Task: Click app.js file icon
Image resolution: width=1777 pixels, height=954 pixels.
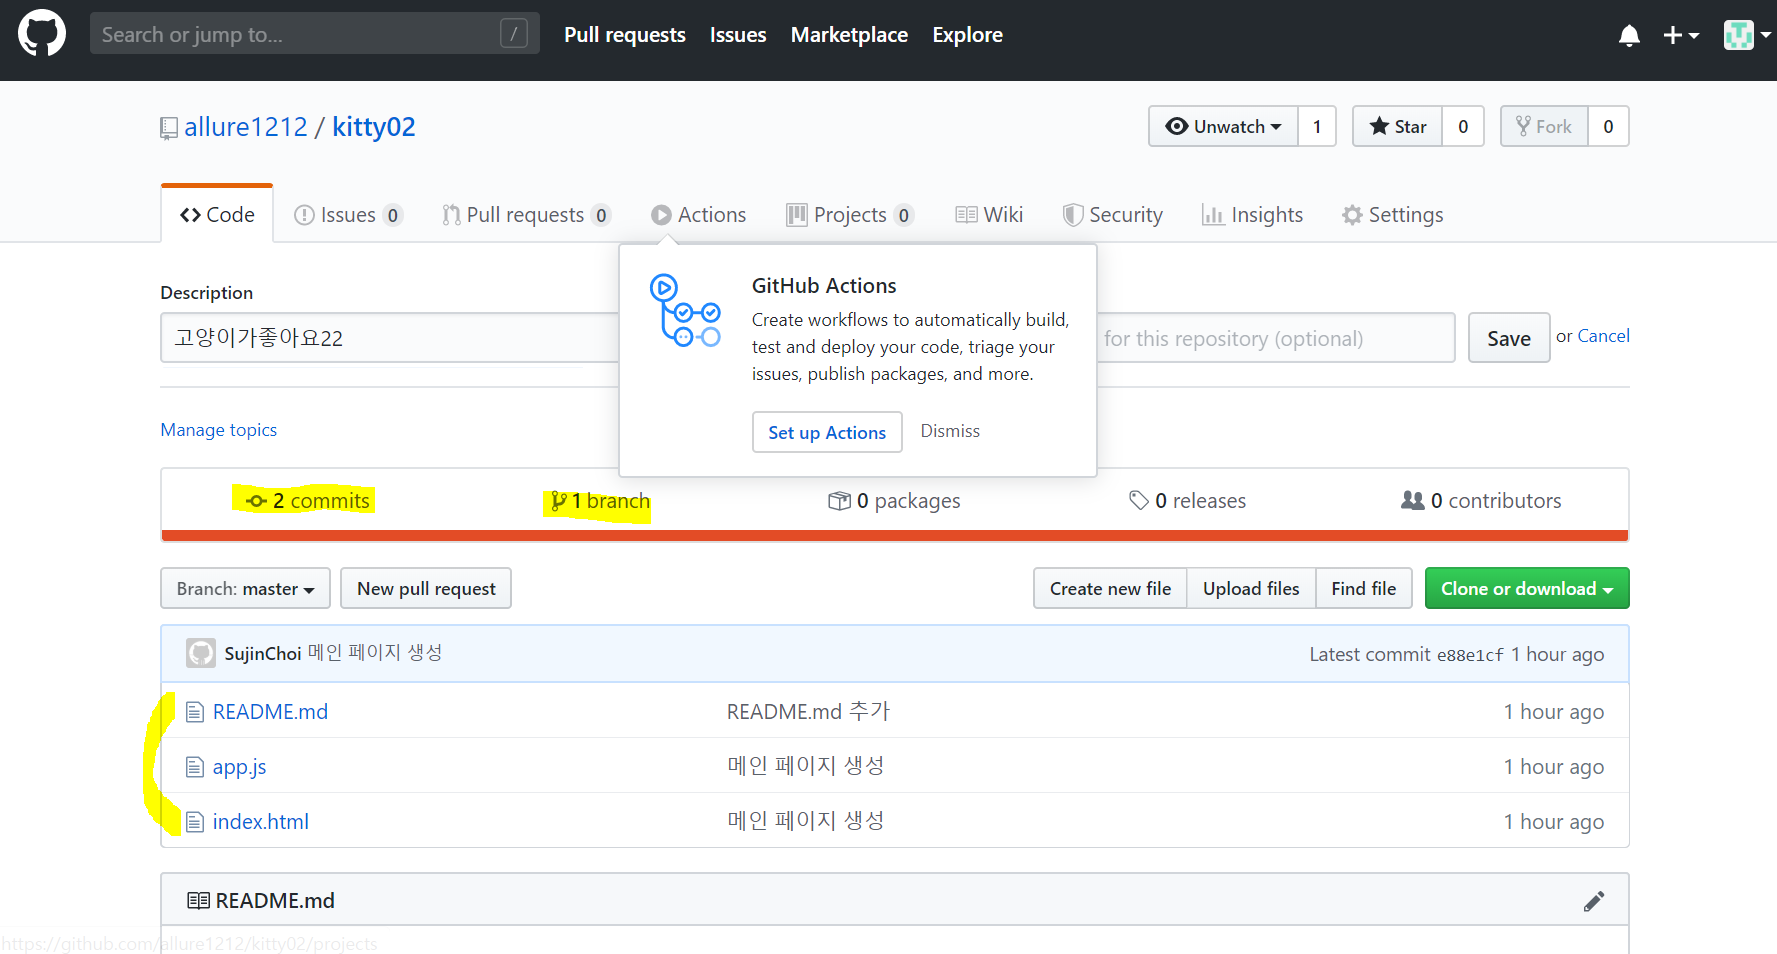Action: click(195, 767)
